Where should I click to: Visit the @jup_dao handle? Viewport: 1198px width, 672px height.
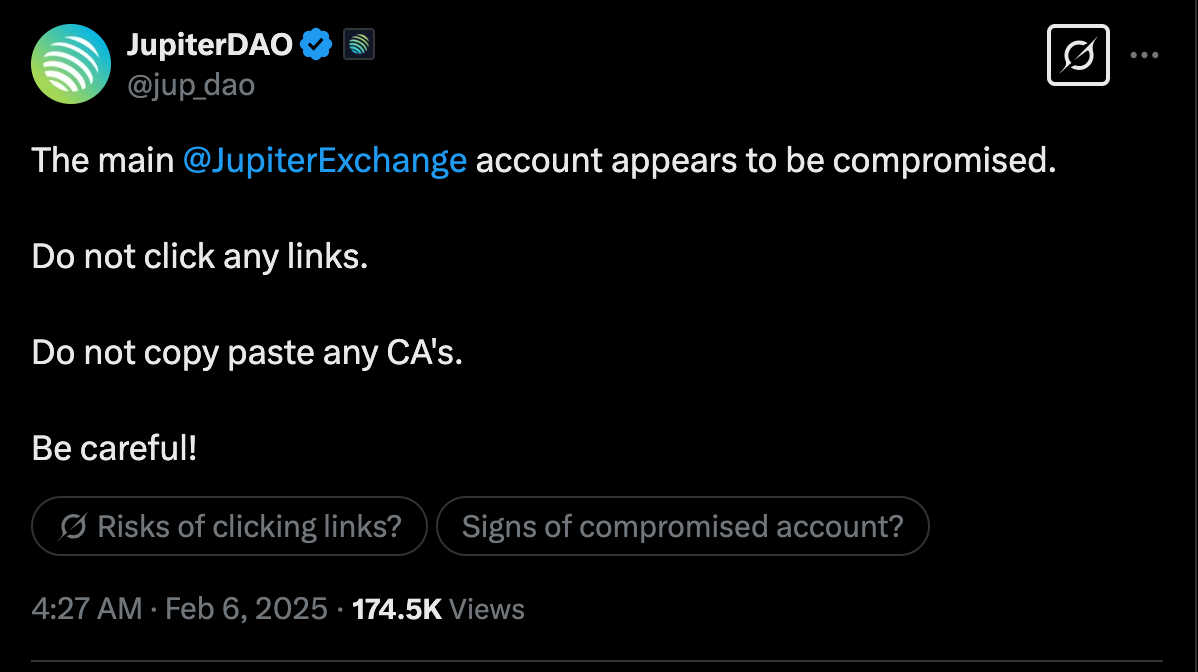point(190,85)
